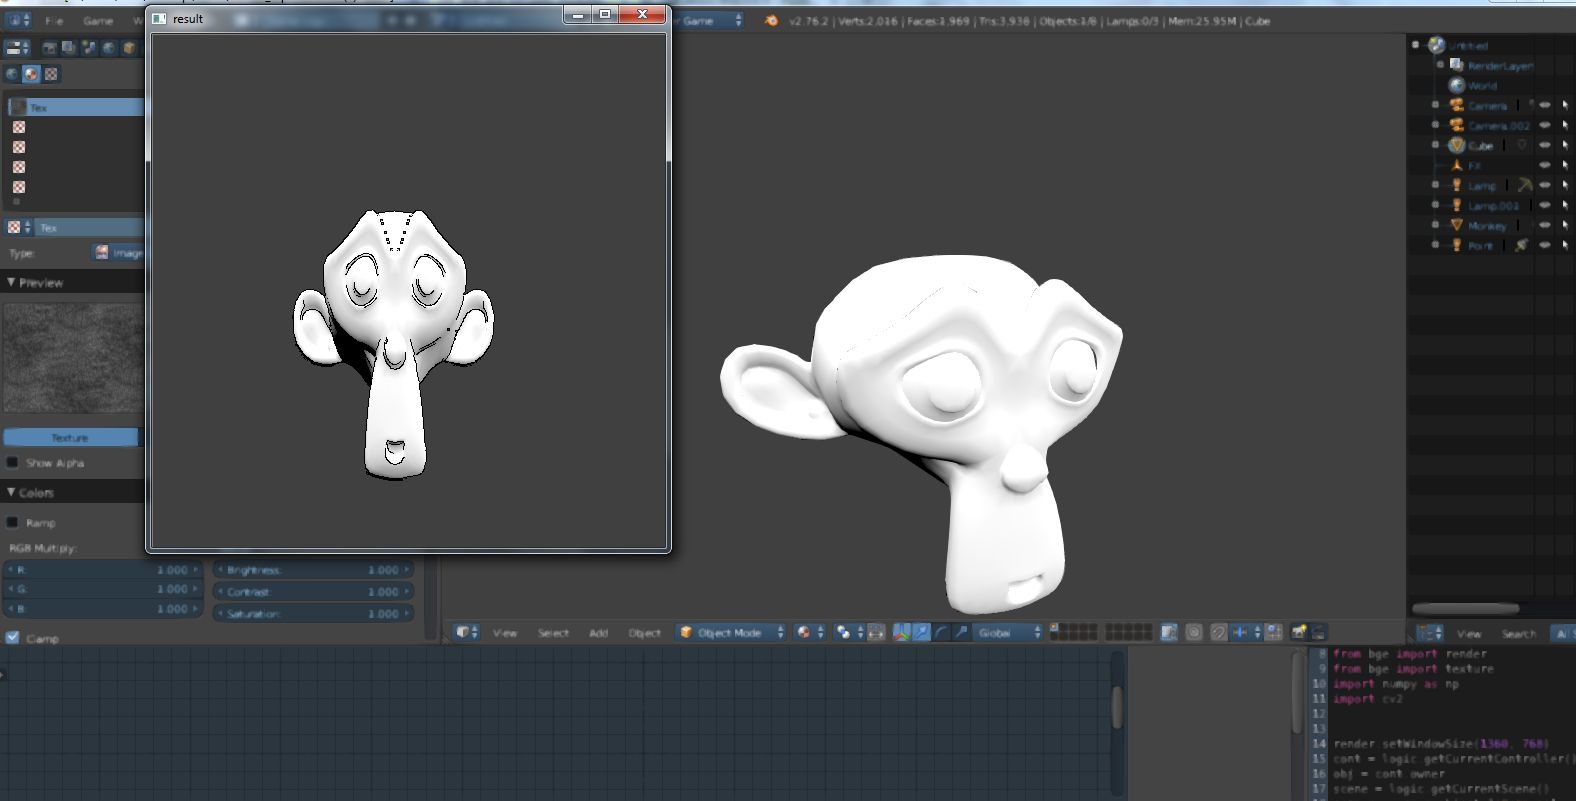Select RenderLayers in the outliner
This screenshot has width=1576, height=801.
[1500, 65]
